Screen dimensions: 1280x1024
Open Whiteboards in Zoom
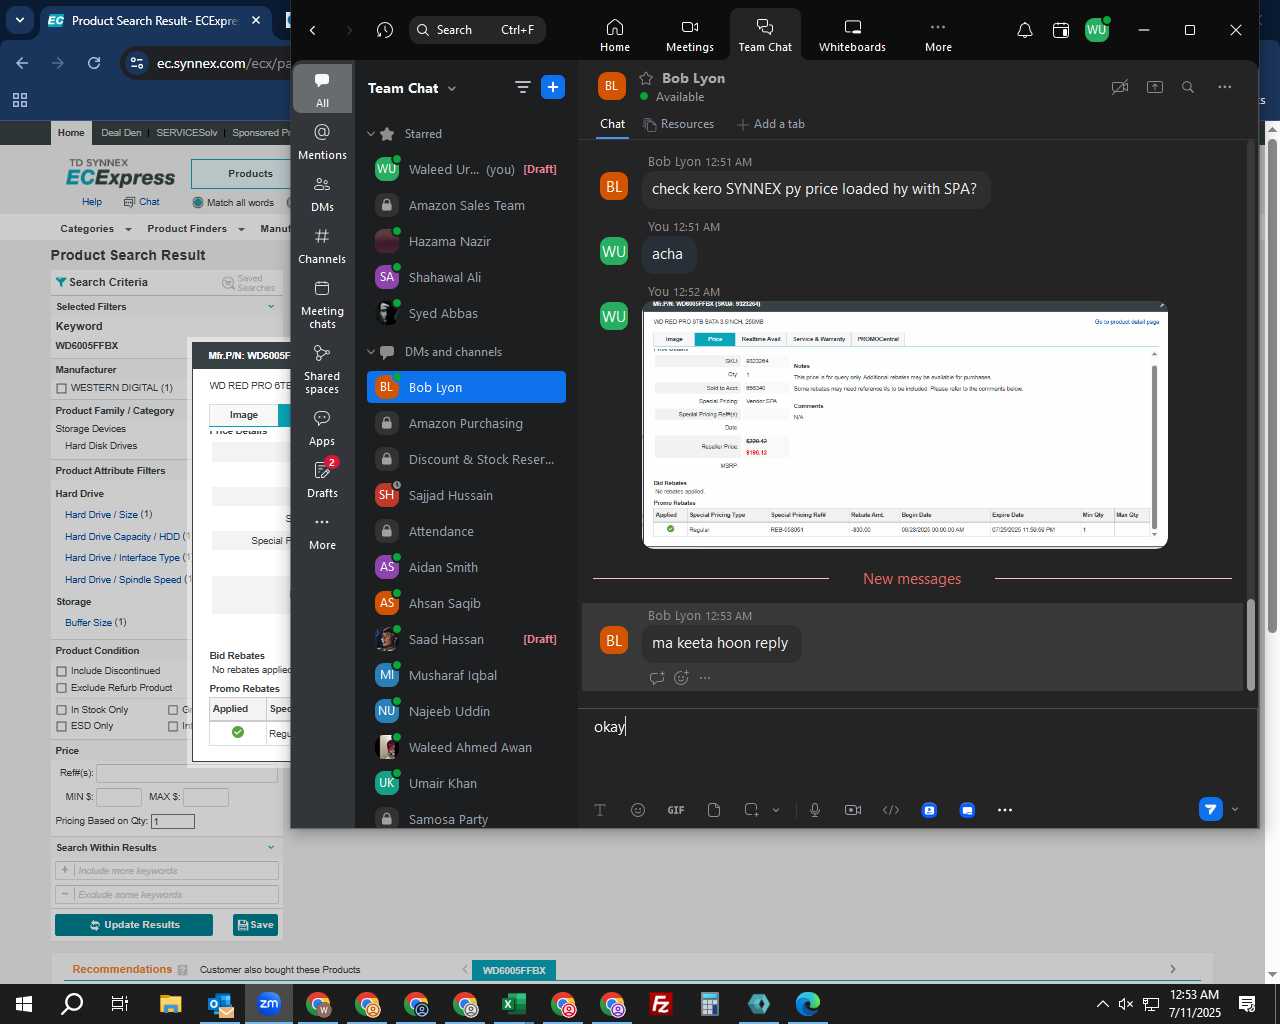pos(852,35)
